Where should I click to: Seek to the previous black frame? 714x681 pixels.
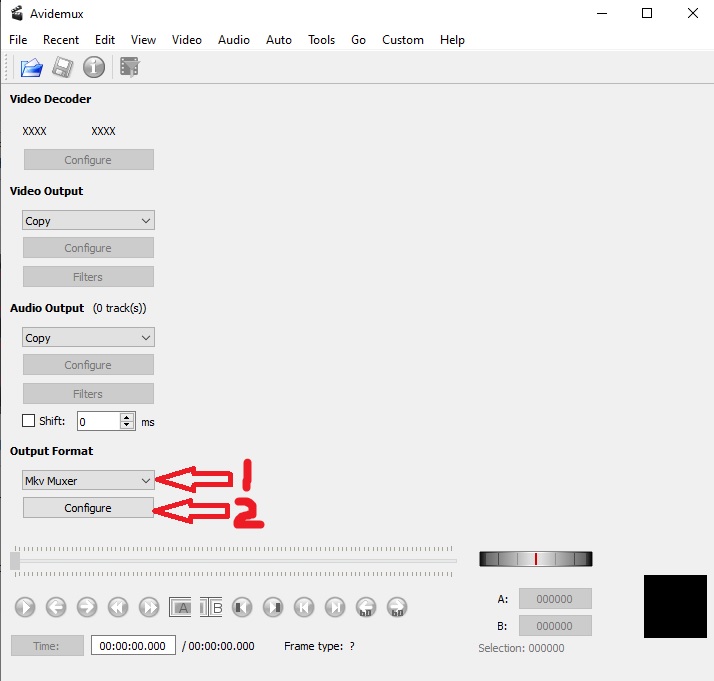pyautogui.click(x=242, y=607)
